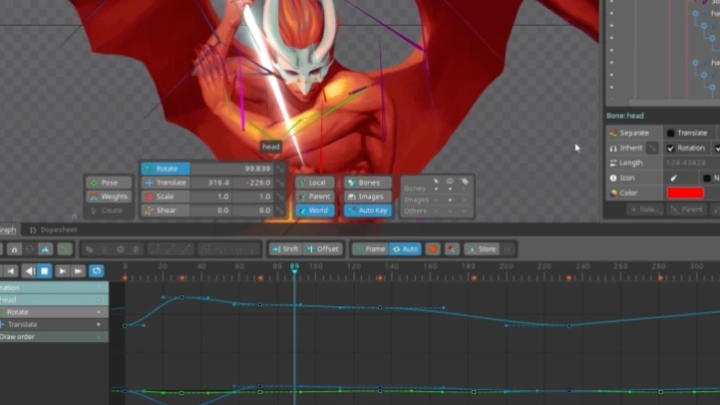Select the Pose tool

tap(109, 183)
